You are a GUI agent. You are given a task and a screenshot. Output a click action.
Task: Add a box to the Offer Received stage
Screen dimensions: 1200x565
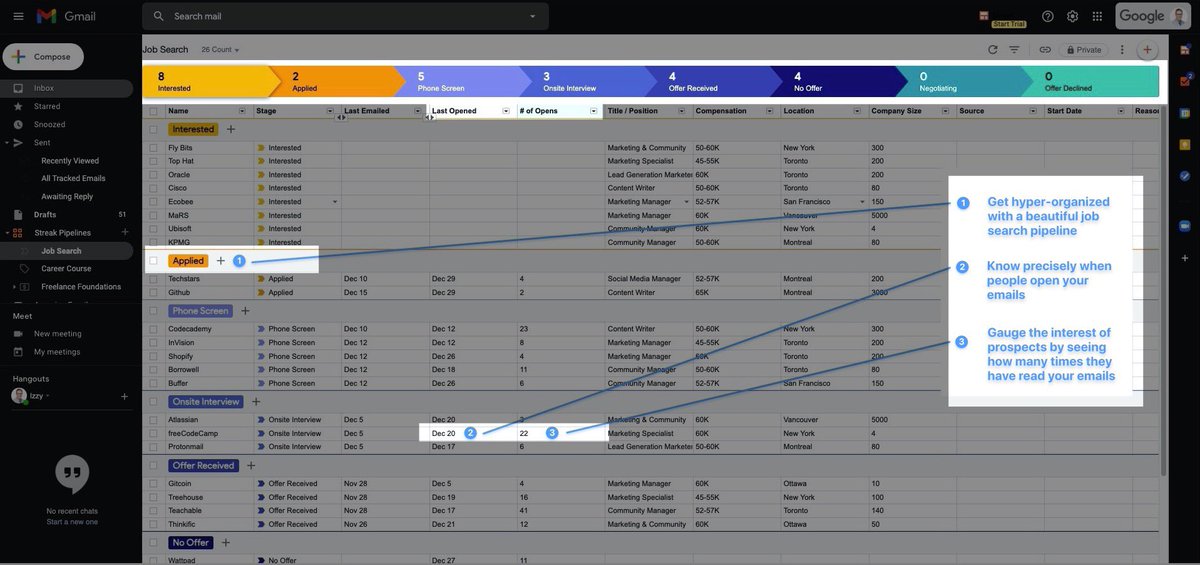pos(251,466)
